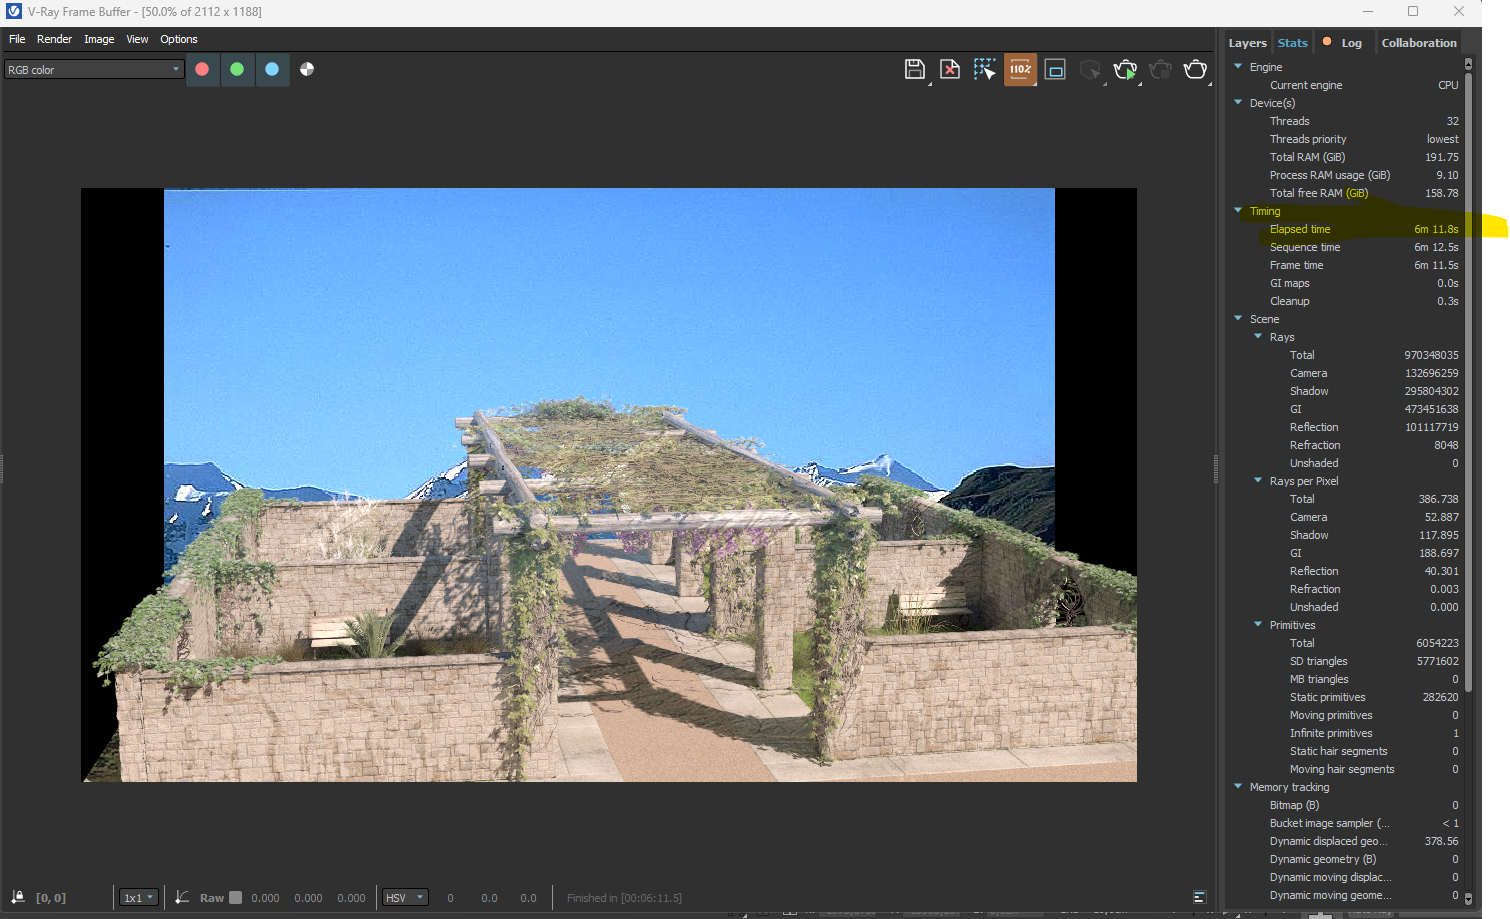Open the HSV color mode dropdown
This screenshot has height=919, width=1510.
point(405,897)
